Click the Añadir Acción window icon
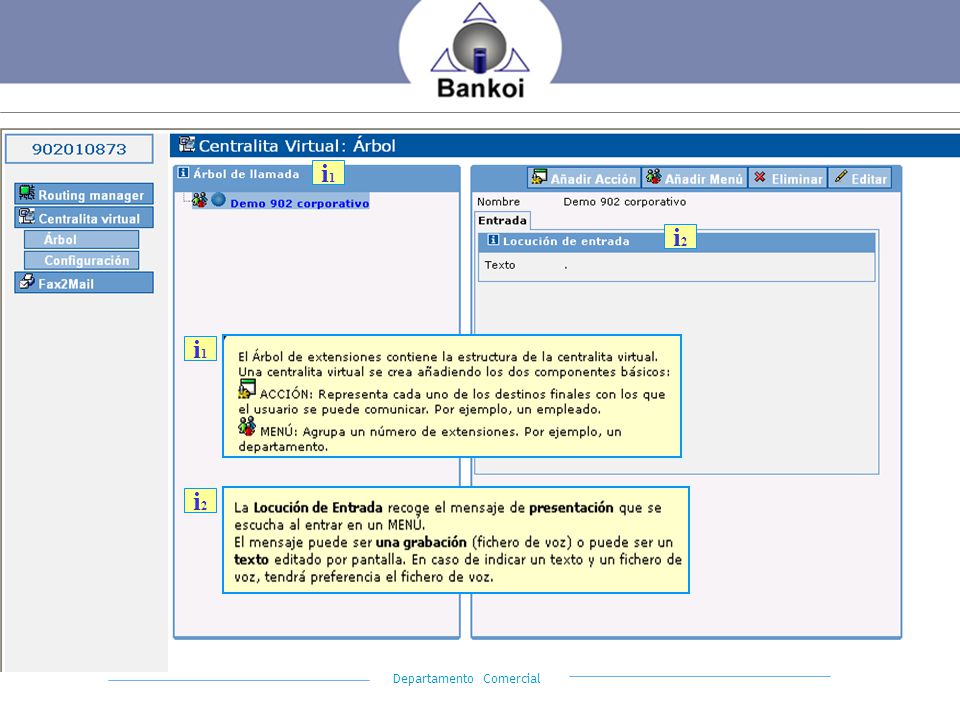 click(x=539, y=177)
